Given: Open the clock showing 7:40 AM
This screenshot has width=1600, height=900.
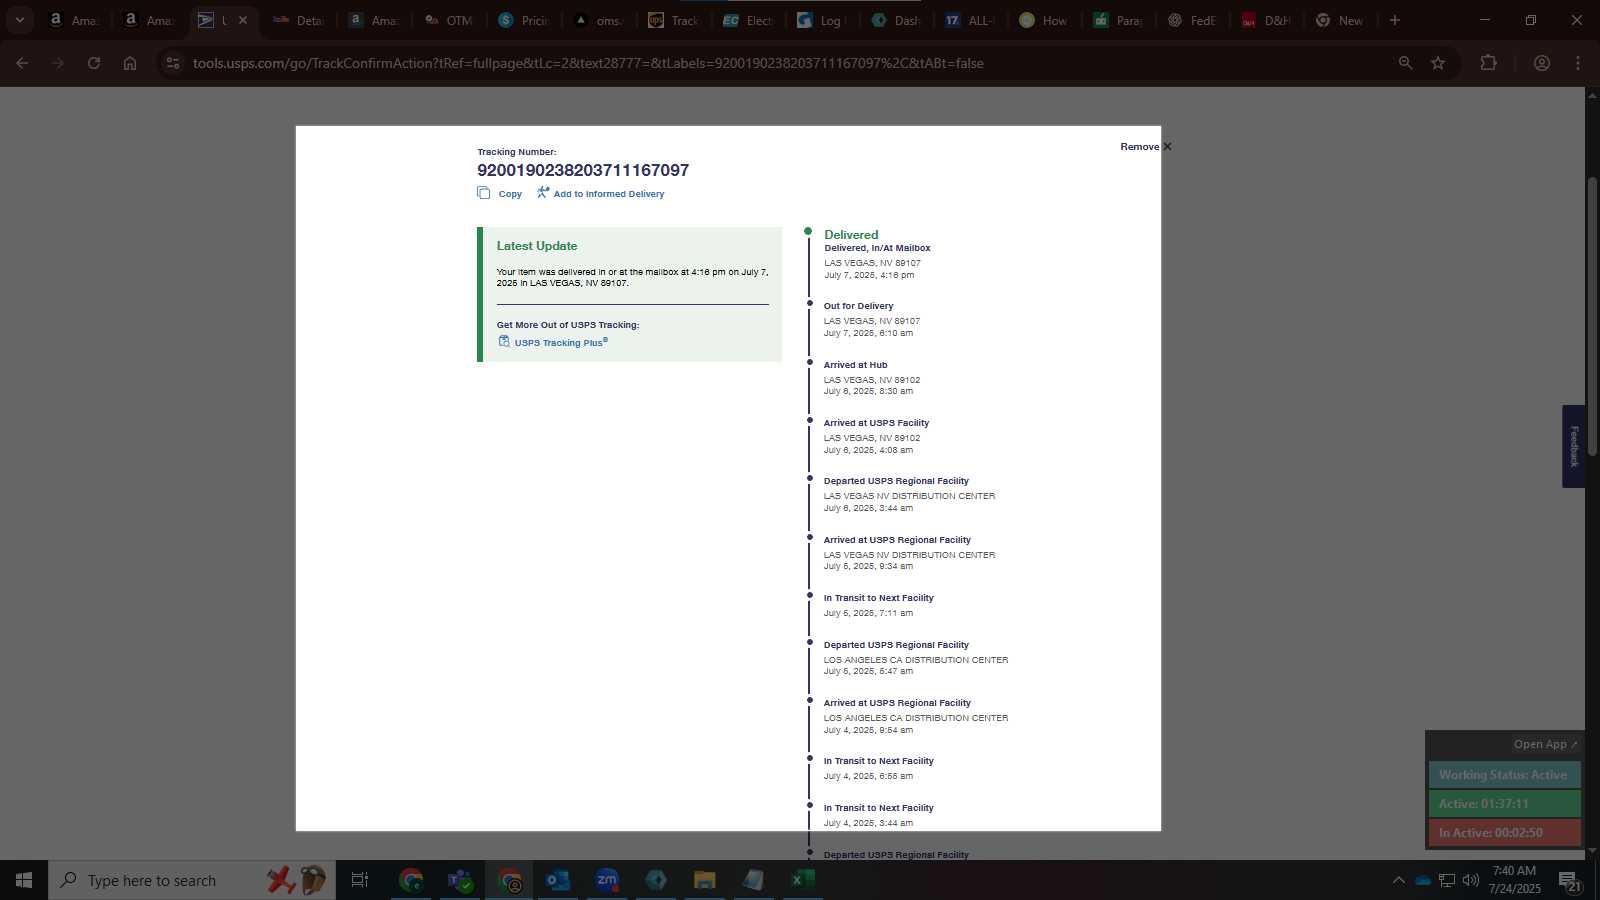Looking at the screenshot, I should 1514,879.
